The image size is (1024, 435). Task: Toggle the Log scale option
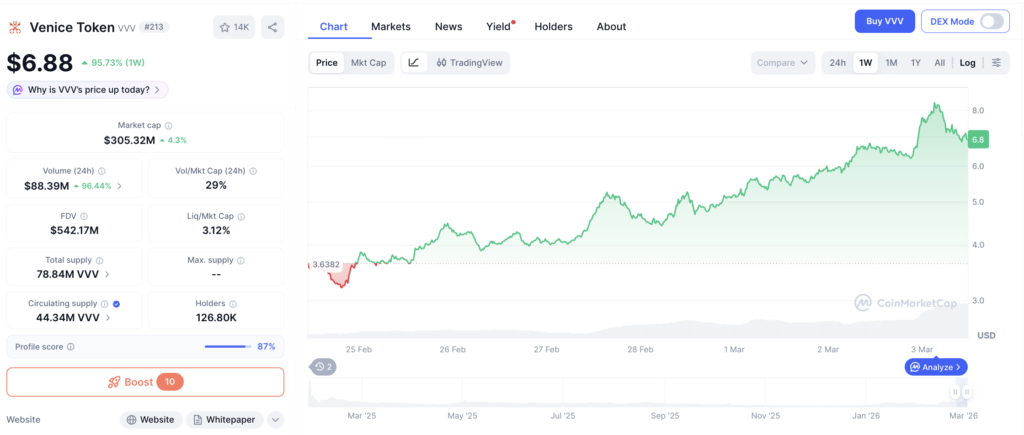(967, 63)
